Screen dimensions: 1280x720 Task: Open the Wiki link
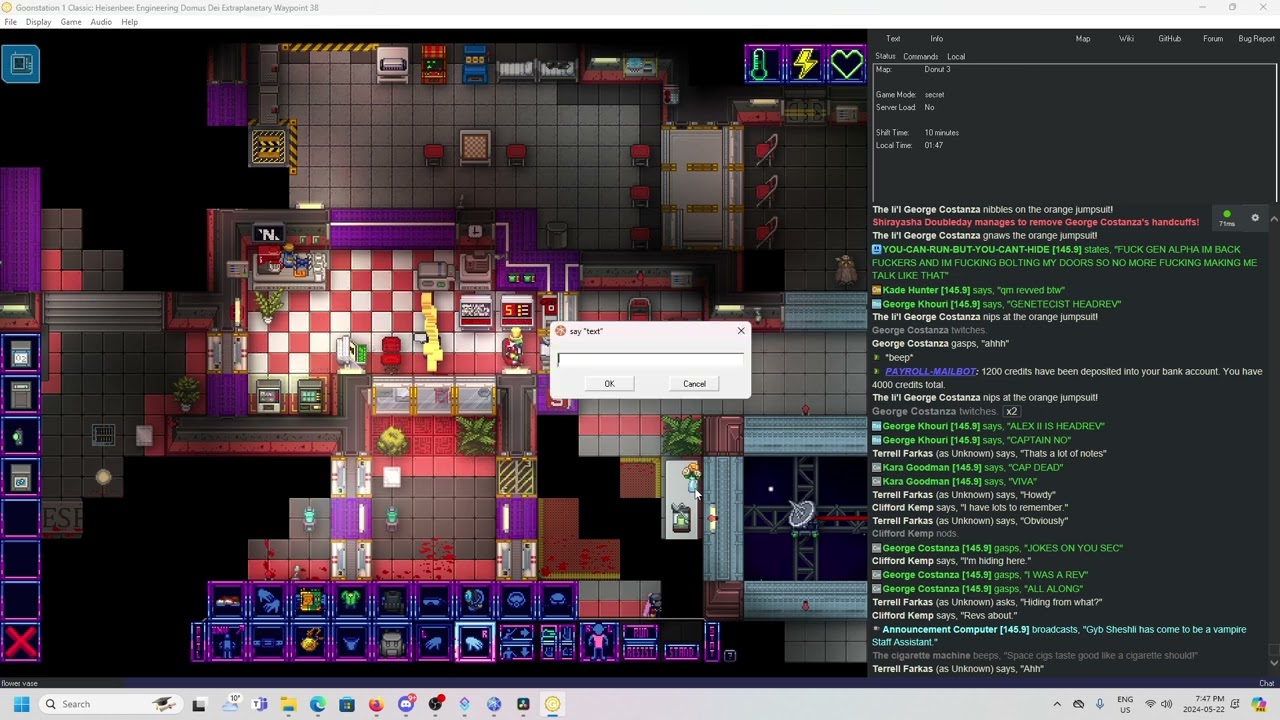[x=1126, y=39]
